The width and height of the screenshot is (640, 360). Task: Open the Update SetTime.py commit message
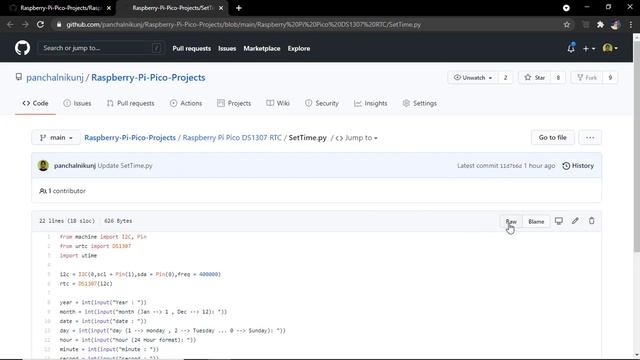tap(125, 166)
